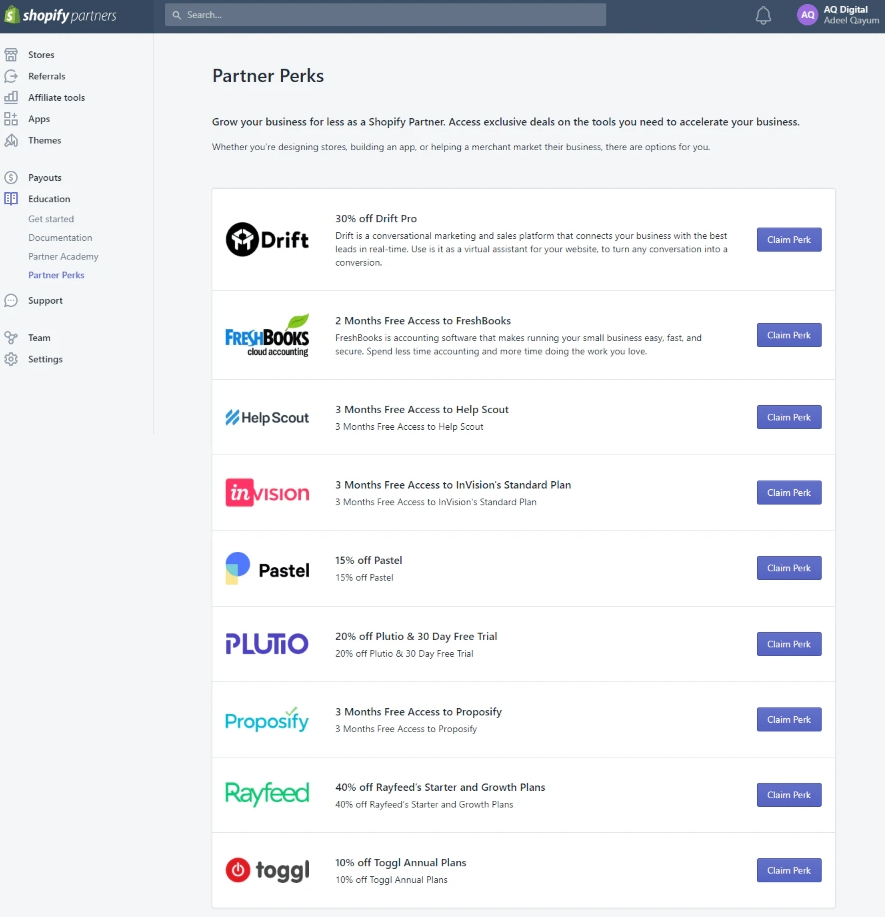Select Partner Perks in the sidebar
This screenshot has height=917, width=885.
[x=55, y=275]
